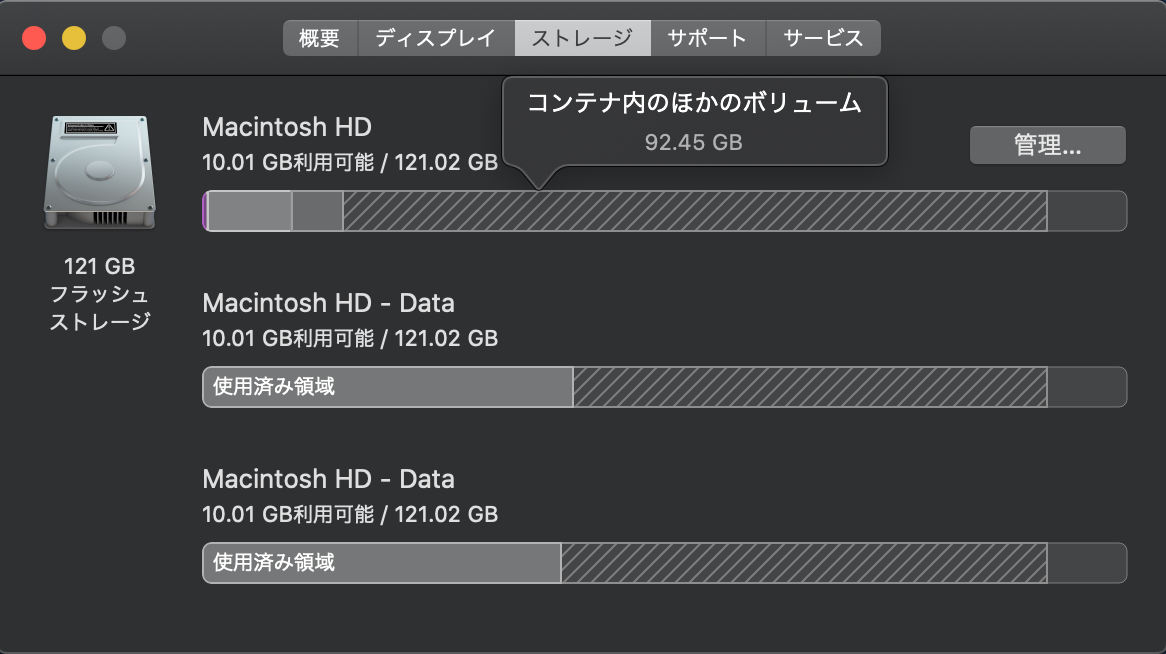The width and height of the screenshot is (1166, 654).
Task: Go to the サポート tab
Action: [707, 39]
